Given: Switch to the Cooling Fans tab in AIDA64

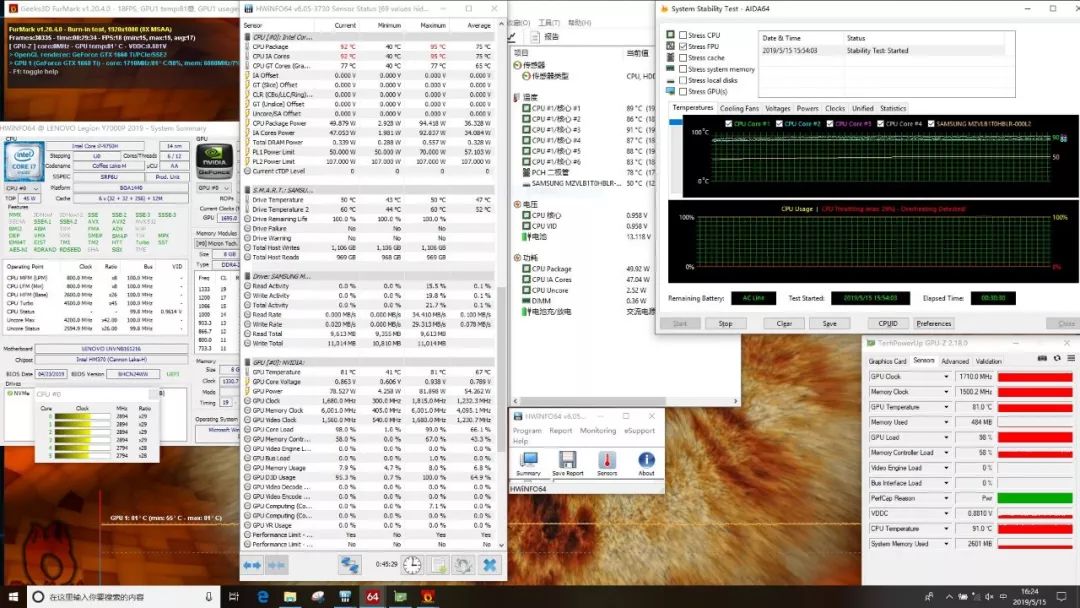Looking at the screenshot, I should point(739,108).
